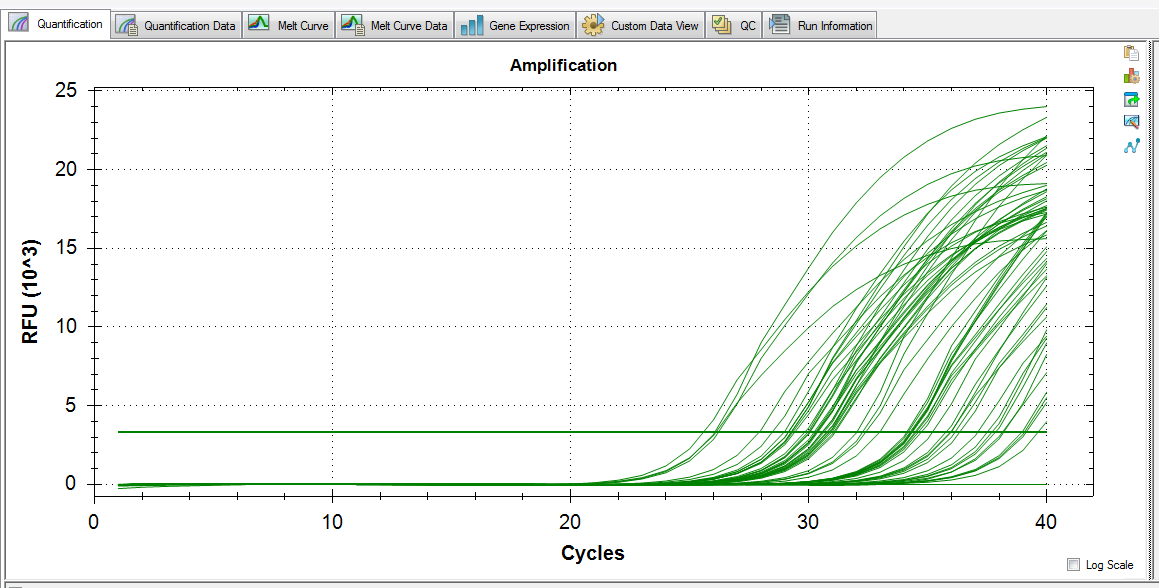Click the Log Scale label text

click(x=1109, y=565)
